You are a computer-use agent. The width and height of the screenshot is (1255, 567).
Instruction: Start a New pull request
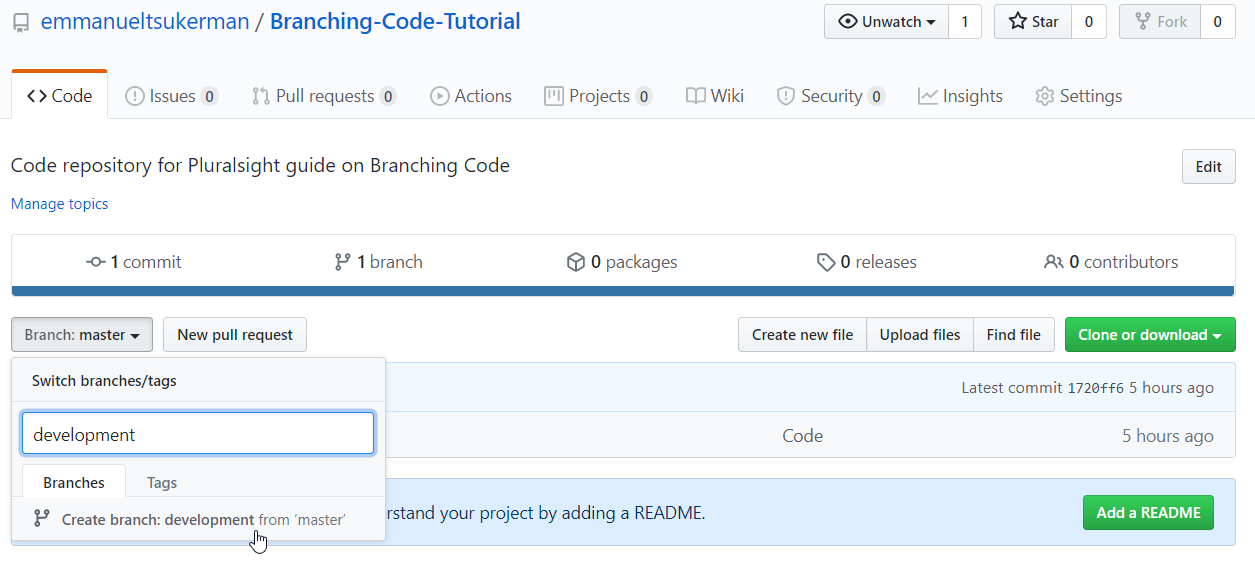pyautogui.click(x=235, y=335)
